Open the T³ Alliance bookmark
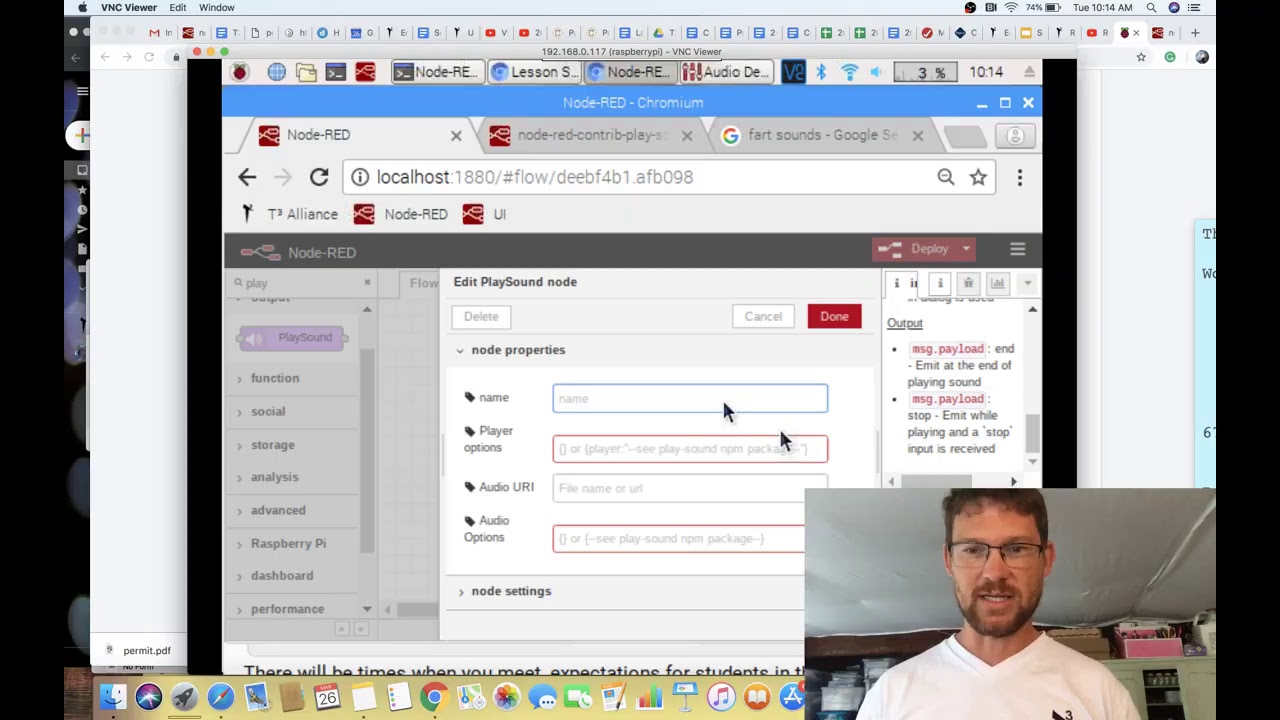 point(289,214)
